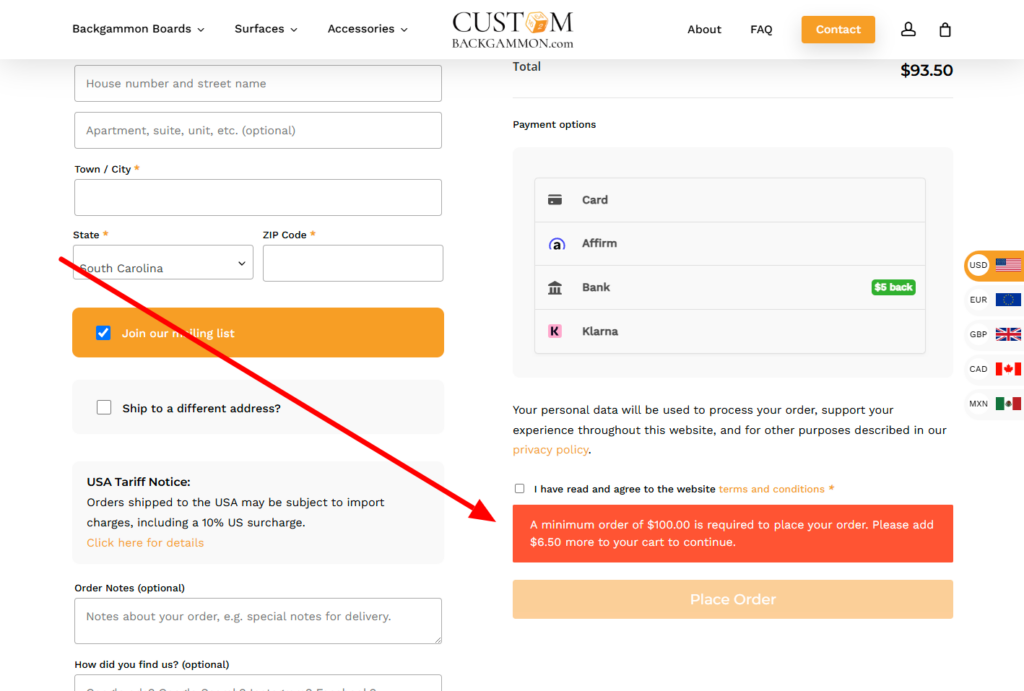Click the Custom Backgammon logo
This screenshot has width=1024, height=691.
[513, 30]
